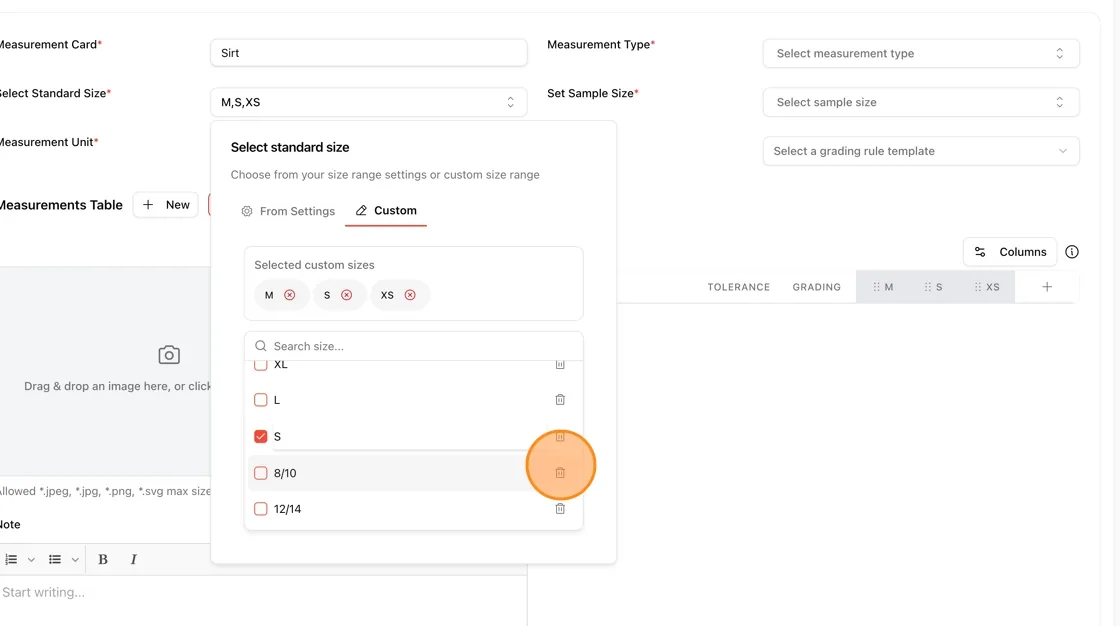Expand the grading rule template dropdown

point(921,151)
